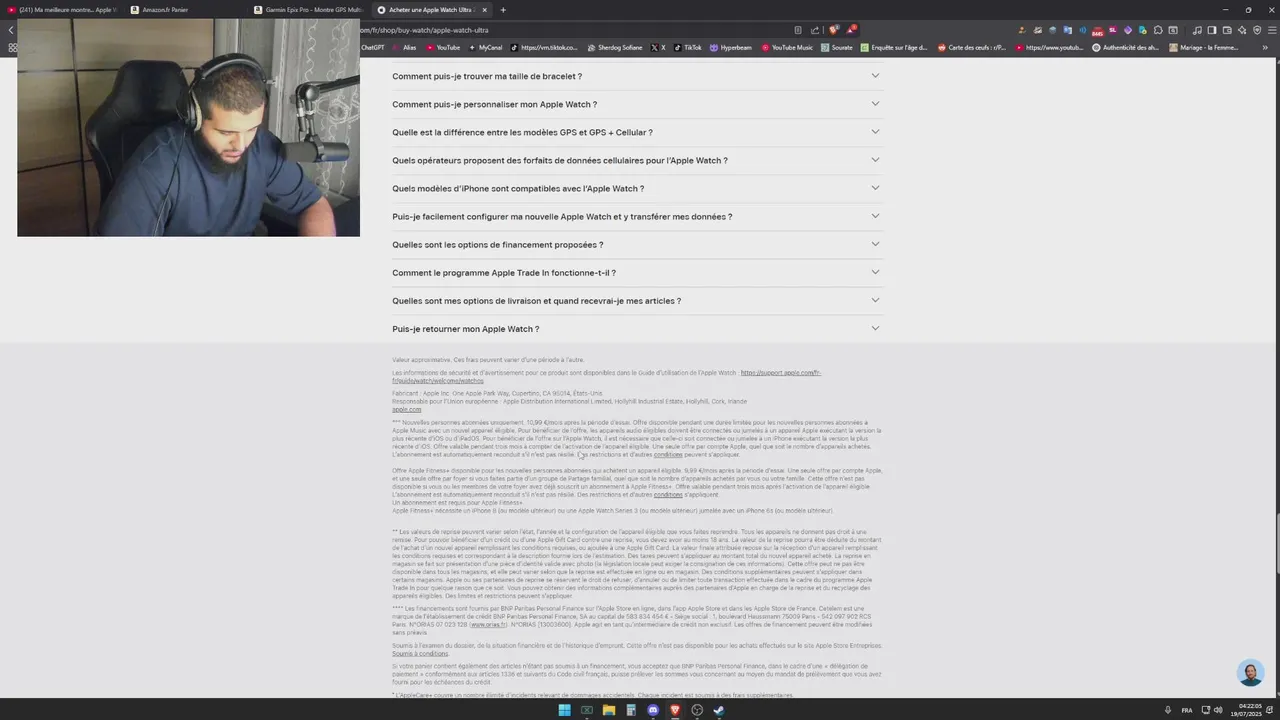Viewport: 1280px width, 720px height.
Task: Click the page vertical scrollbar thumb
Action: coord(1276,543)
